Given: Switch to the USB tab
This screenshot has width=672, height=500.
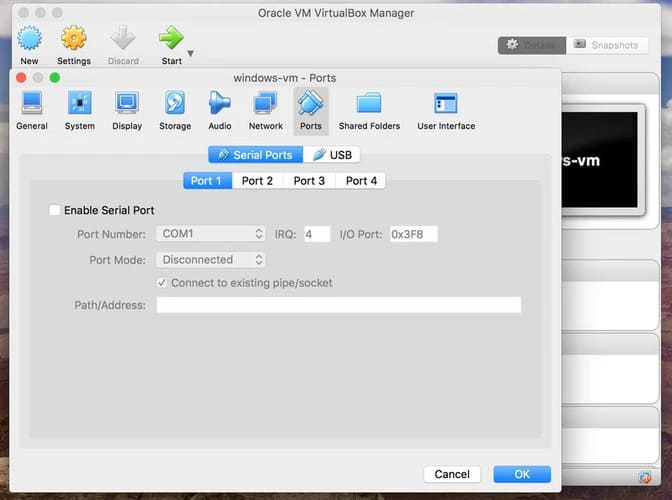Looking at the screenshot, I should coord(332,155).
